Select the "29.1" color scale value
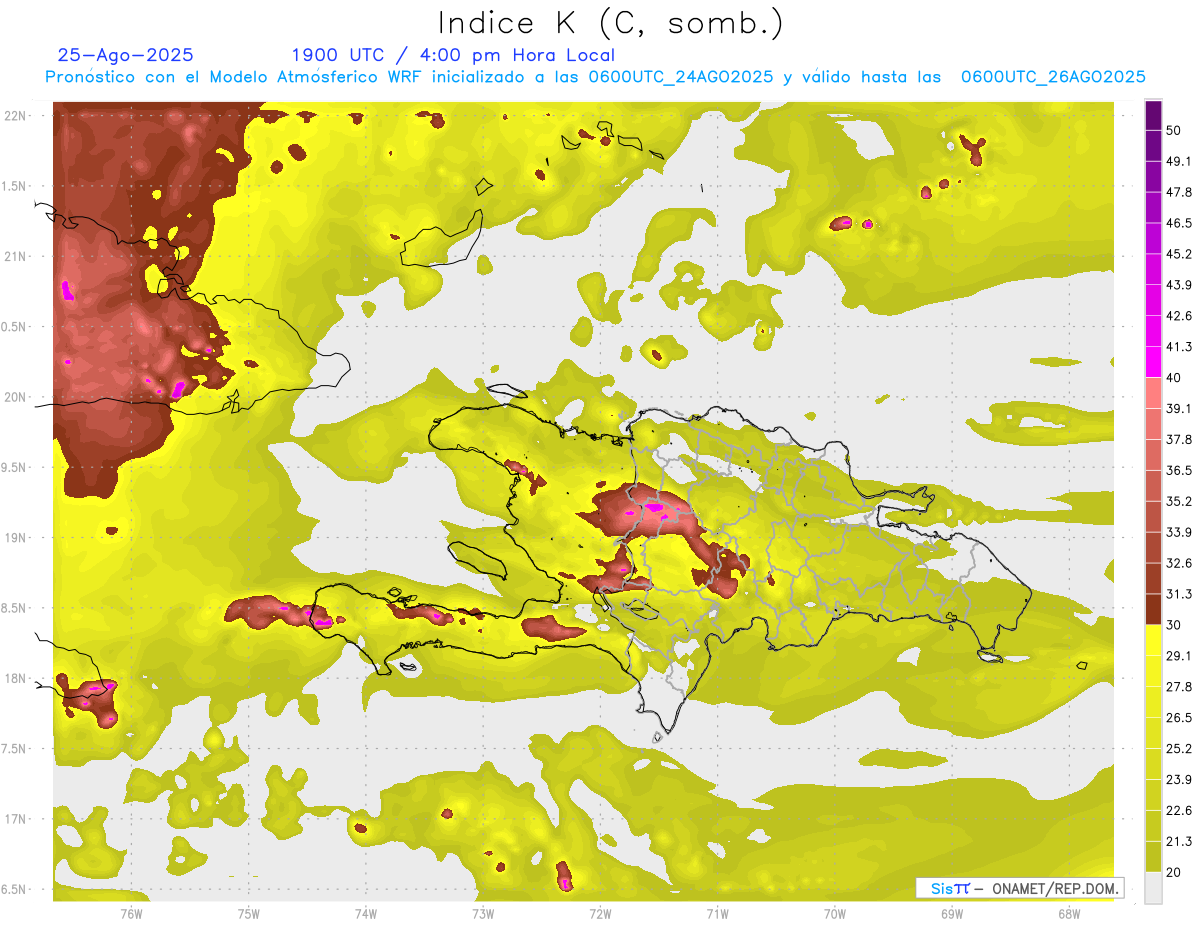The height and width of the screenshot is (927, 1200). click(1179, 656)
